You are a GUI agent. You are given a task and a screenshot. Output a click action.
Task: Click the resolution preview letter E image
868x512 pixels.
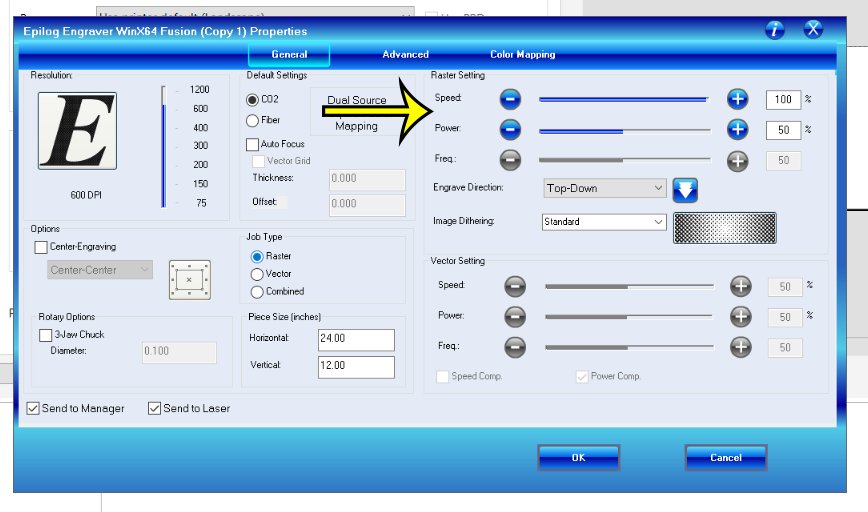click(77, 131)
